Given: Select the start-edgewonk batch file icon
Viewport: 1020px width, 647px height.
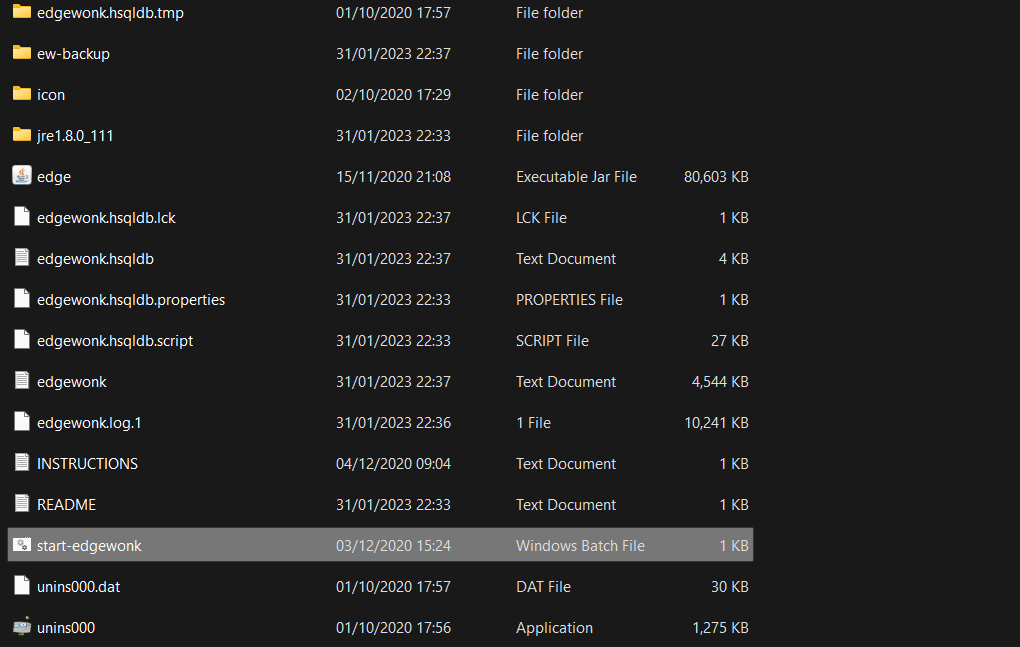Looking at the screenshot, I should tap(22, 545).
